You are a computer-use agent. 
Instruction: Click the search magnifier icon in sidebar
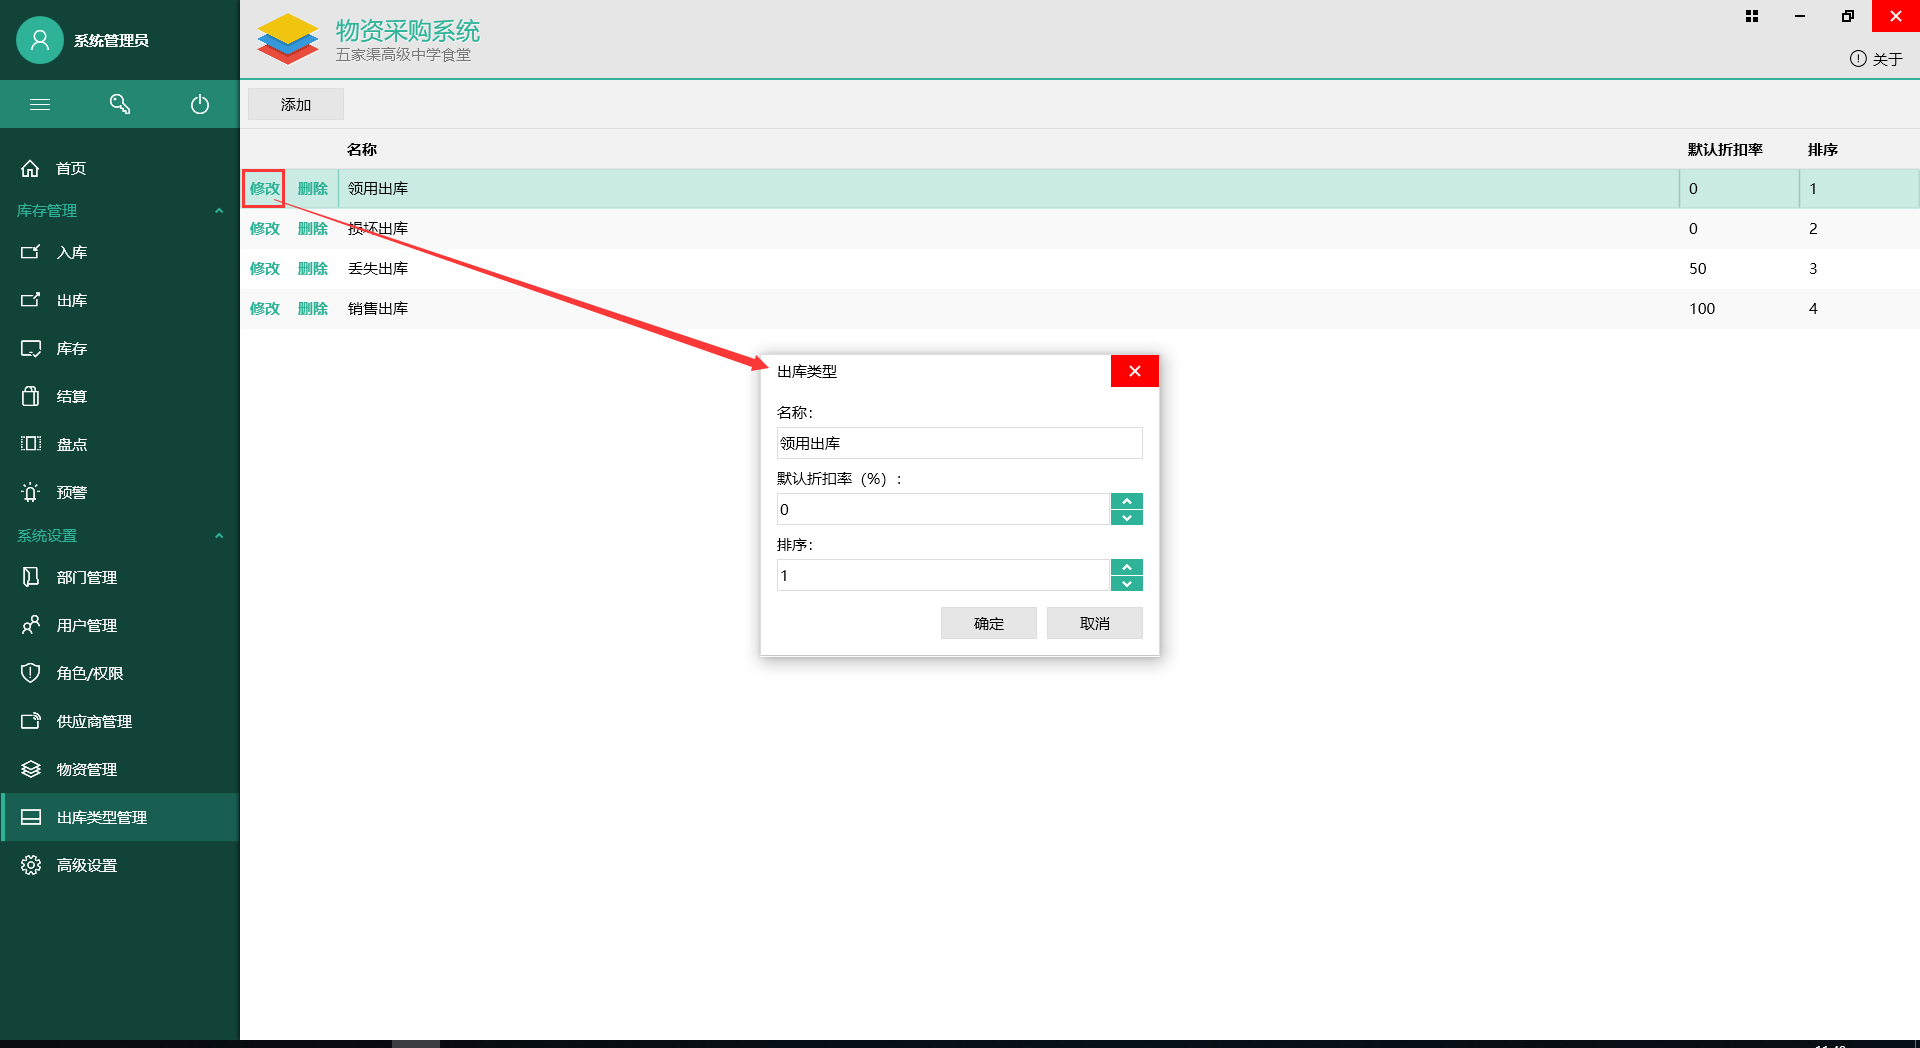[120, 104]
